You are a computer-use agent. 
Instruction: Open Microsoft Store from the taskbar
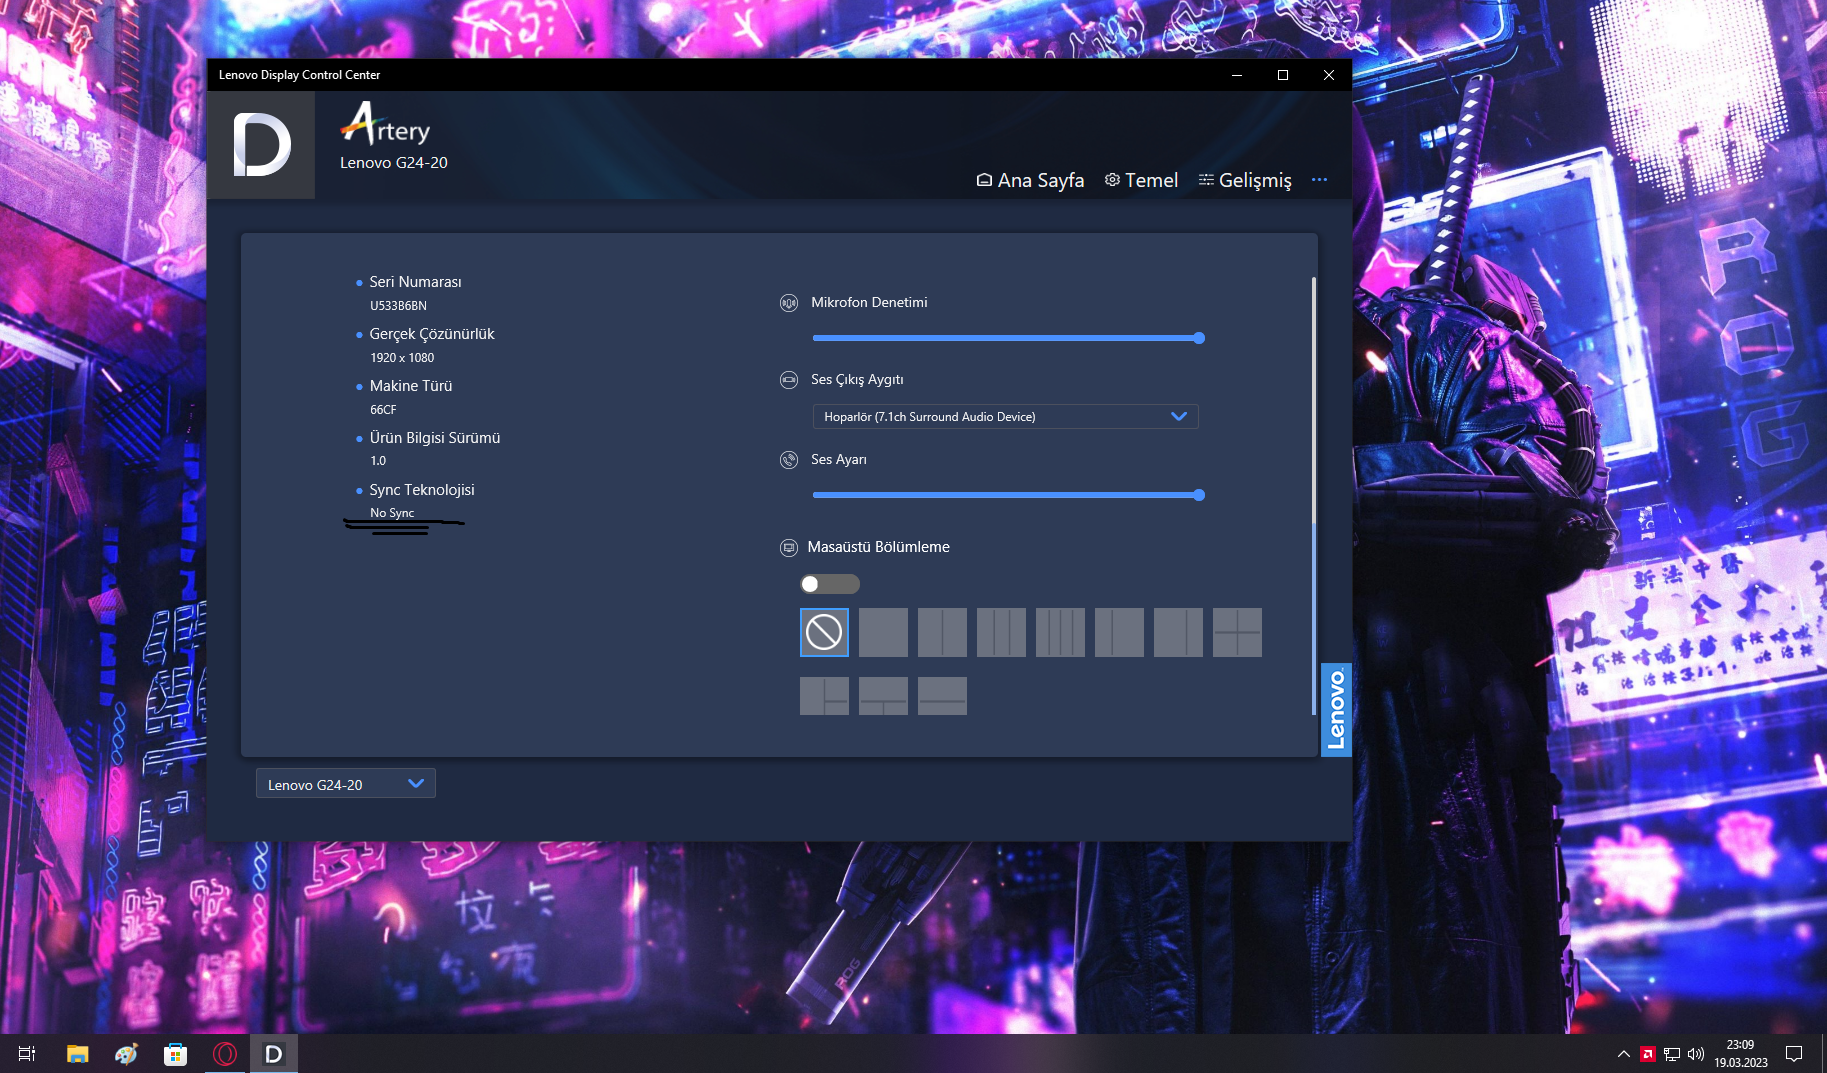point(175,1053)
